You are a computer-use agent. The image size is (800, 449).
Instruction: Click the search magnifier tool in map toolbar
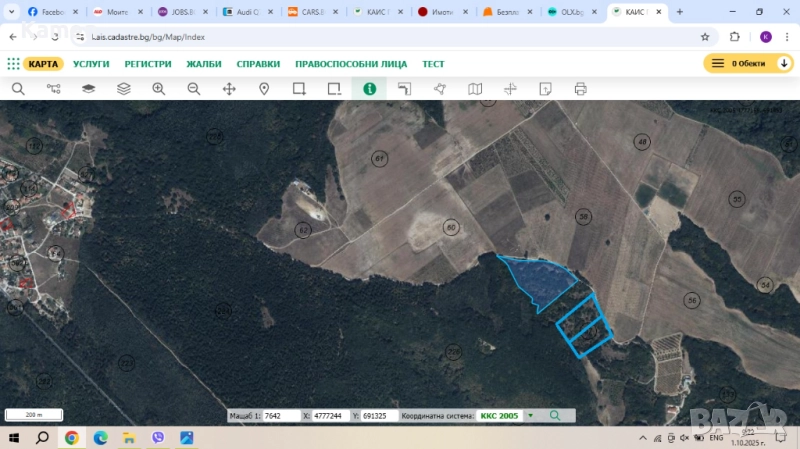tap(18, 88)
